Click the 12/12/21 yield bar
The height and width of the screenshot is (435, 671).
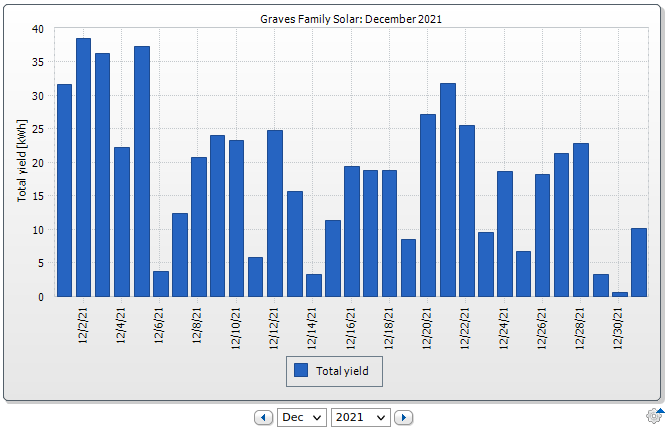click(275, 213)
